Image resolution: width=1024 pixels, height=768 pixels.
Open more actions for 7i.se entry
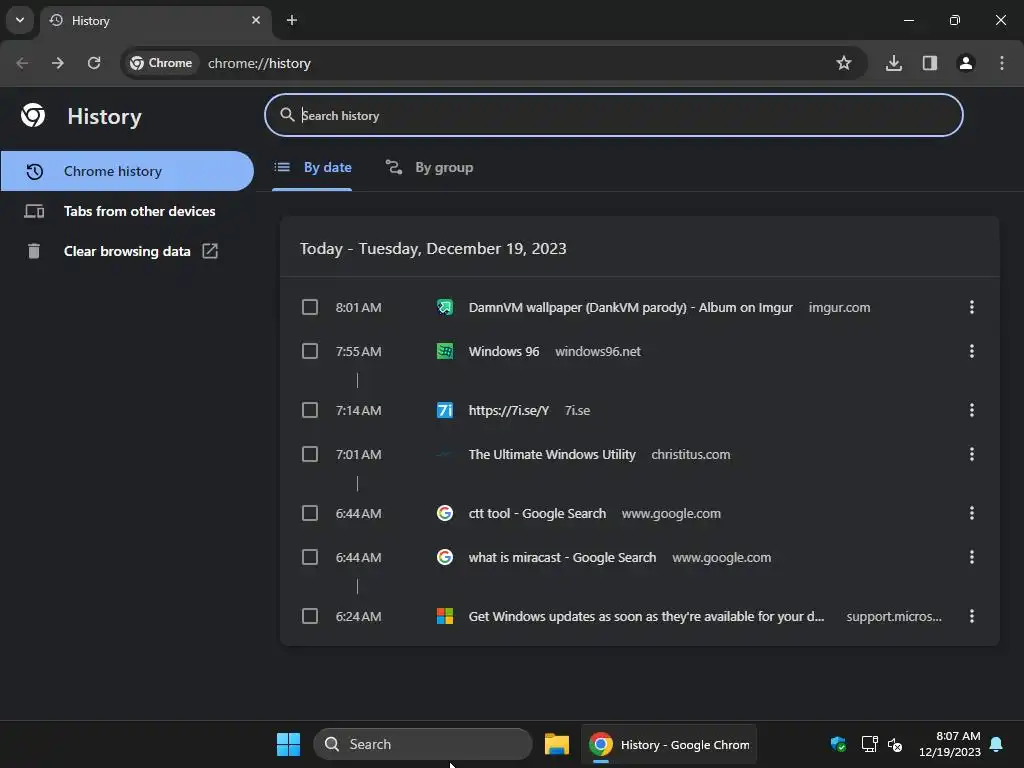click(x=972, y=410)
